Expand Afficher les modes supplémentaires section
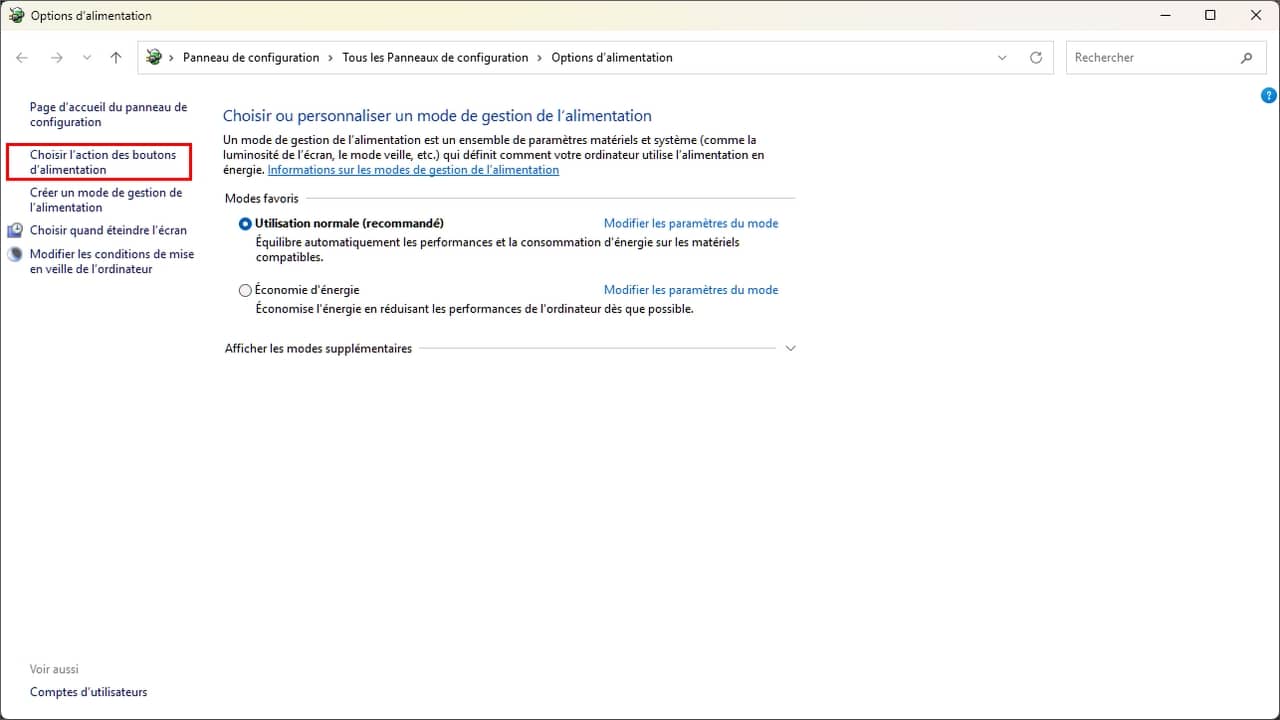 coord(790,349)
